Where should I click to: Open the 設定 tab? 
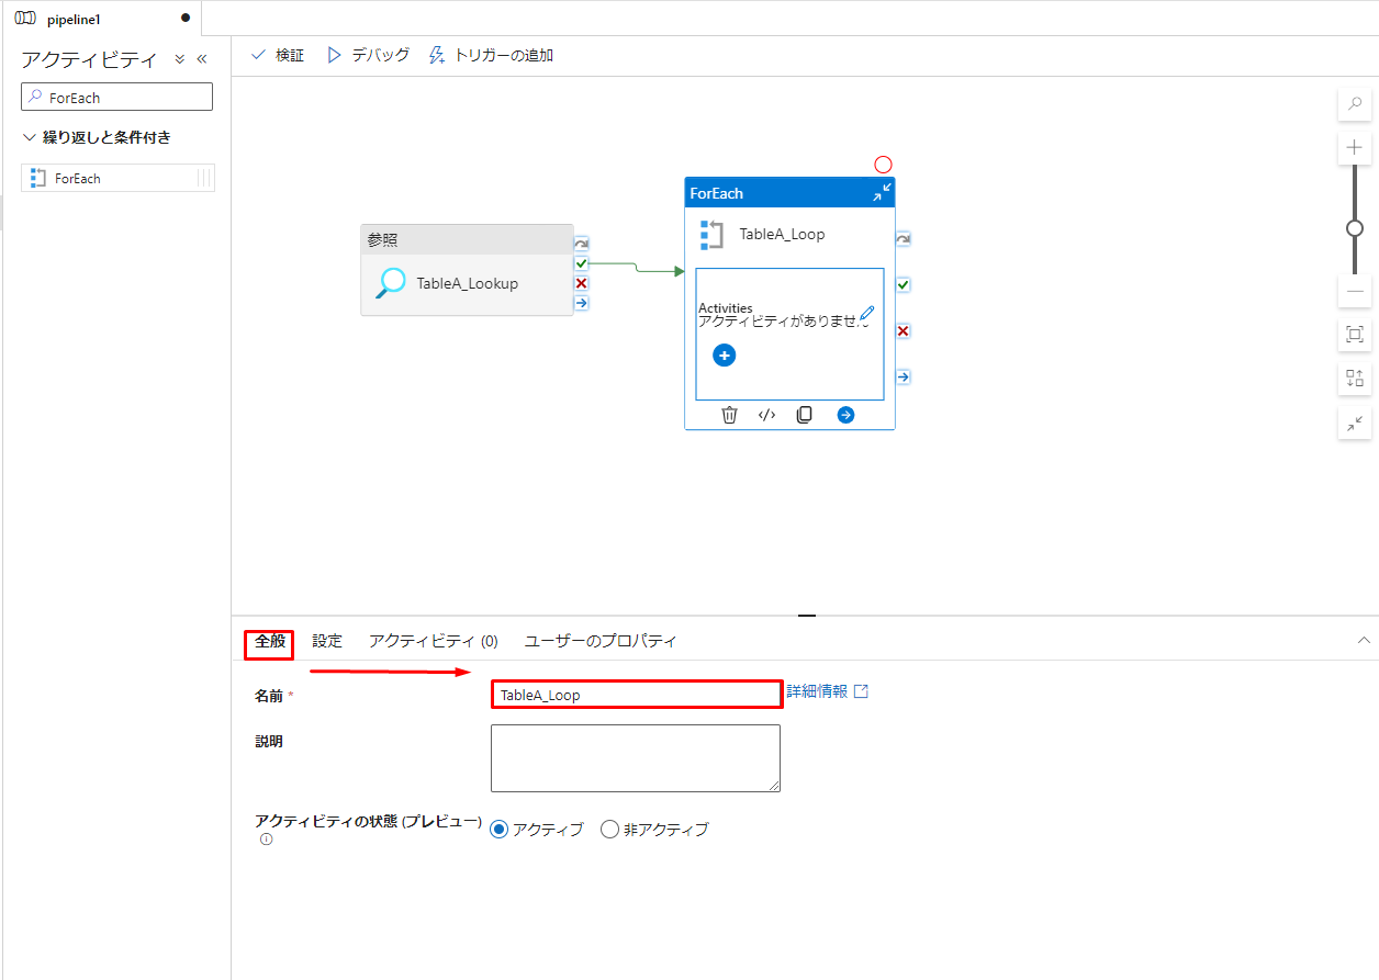pos(327,641)
